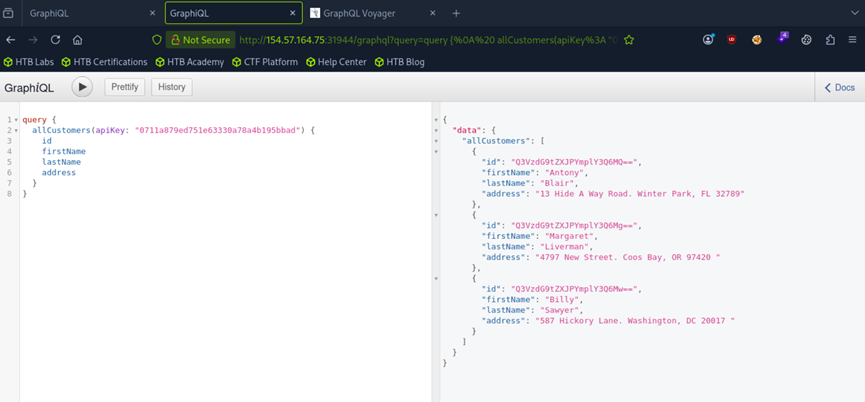
Task: Collapse the "data" object in results
Action: tap(436, 131)
